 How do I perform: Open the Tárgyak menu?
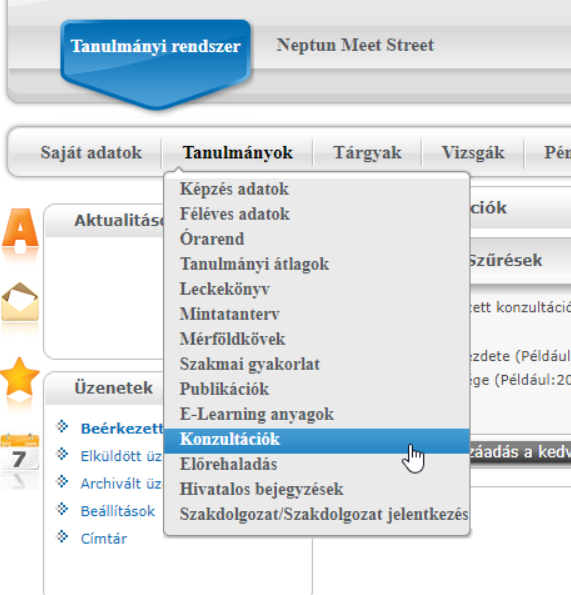(x=367, y=153)
